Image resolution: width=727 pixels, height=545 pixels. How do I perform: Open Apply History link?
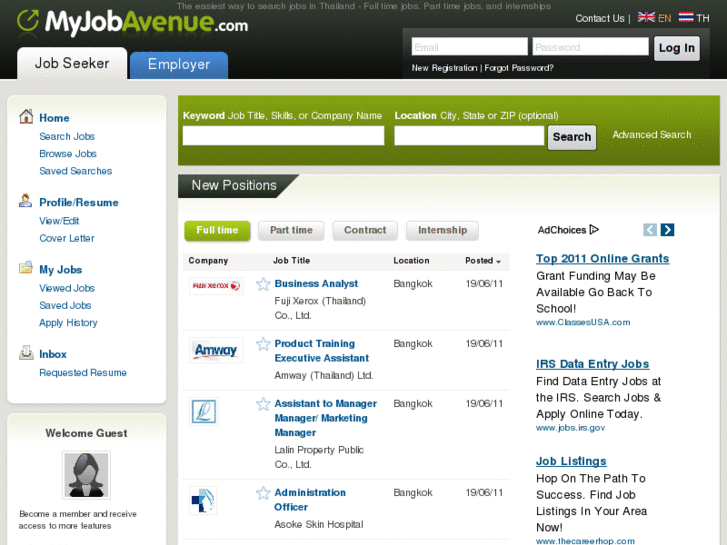pyautogui.click(x=68, y=323)
